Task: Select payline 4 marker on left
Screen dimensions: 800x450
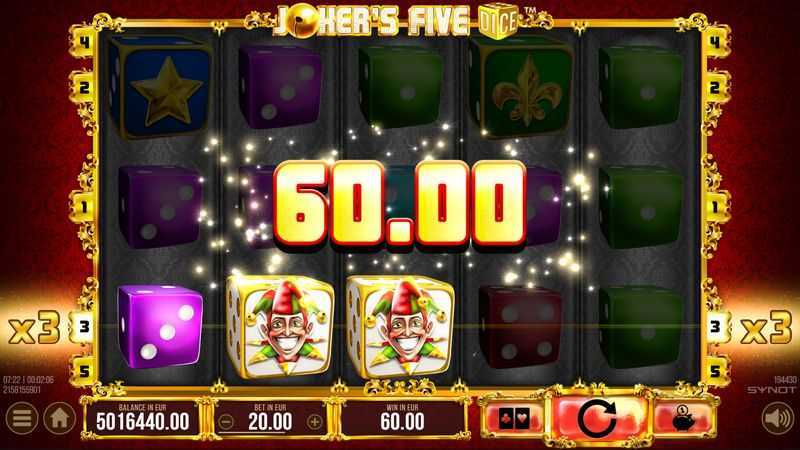Action: (x=83, y=42)
